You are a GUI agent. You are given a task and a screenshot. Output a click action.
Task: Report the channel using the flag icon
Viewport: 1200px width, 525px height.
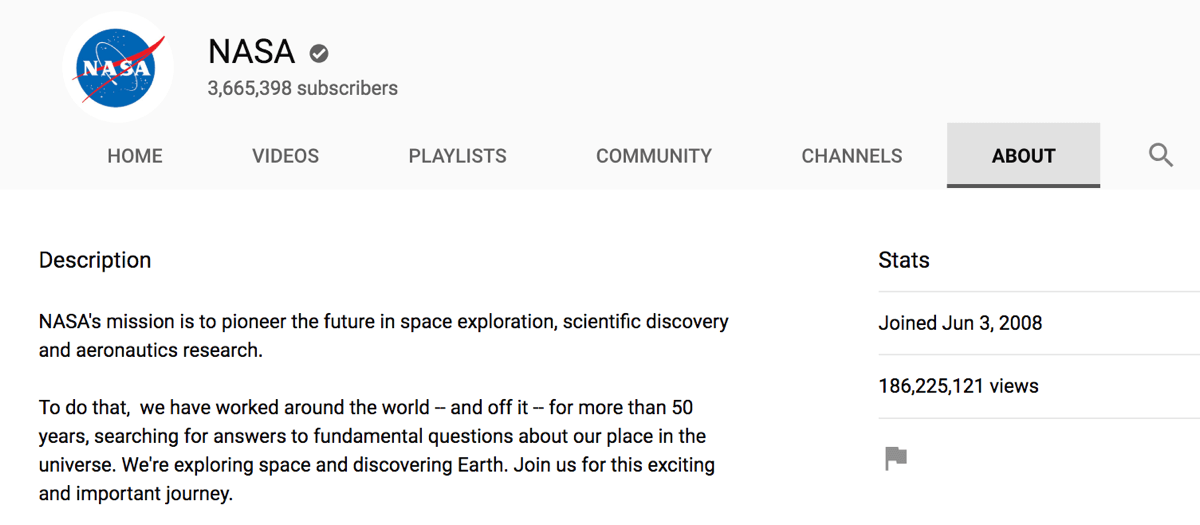pos(896,459)
